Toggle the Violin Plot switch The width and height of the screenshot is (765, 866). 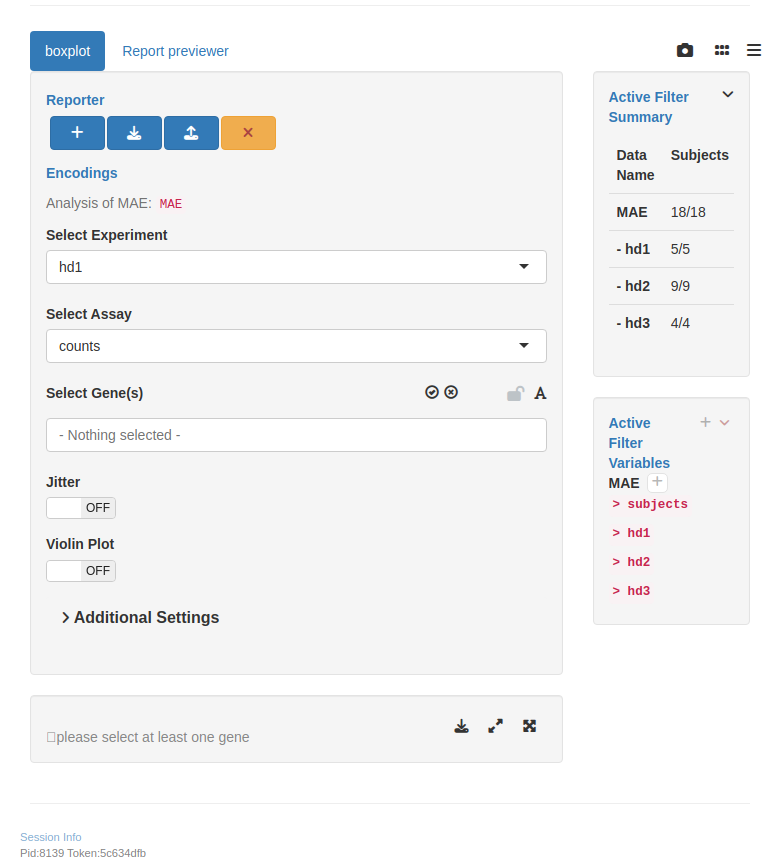[81, 571]
